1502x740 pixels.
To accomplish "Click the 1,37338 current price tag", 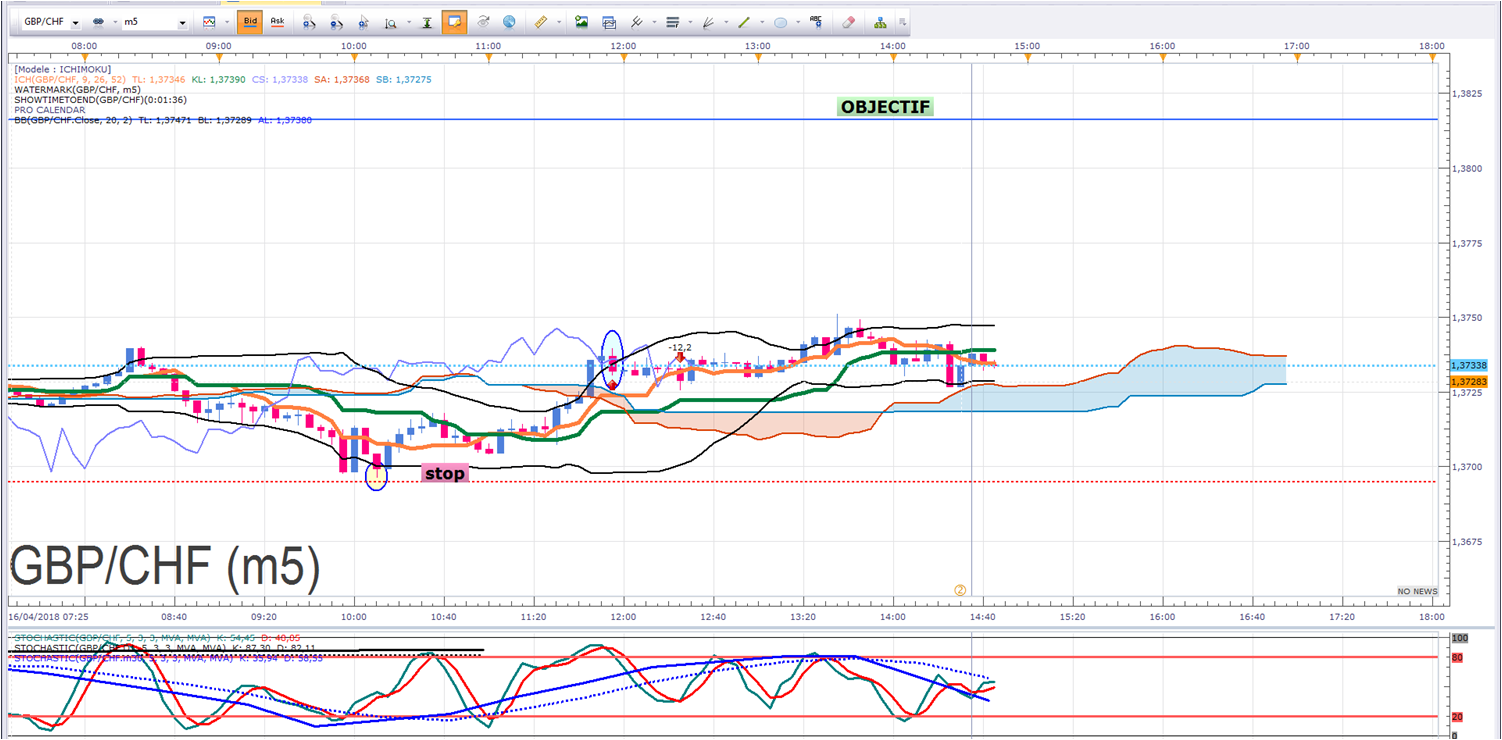I will pos(1471,366).
